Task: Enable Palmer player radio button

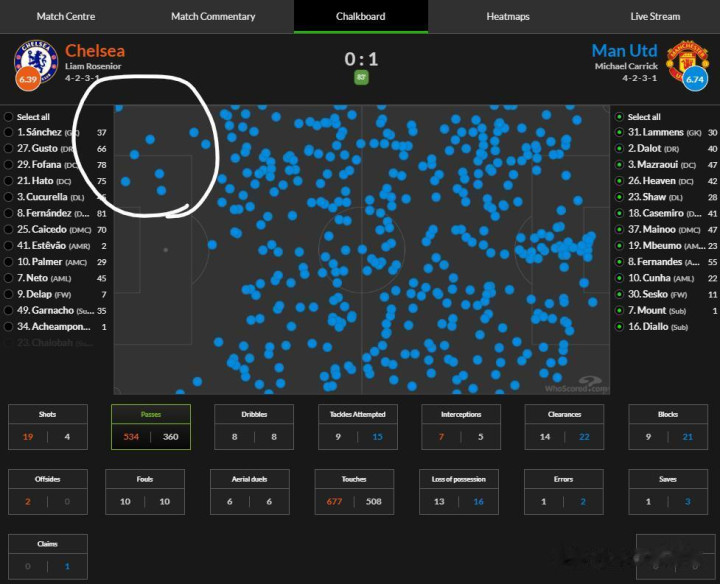Action: point(8,262)
